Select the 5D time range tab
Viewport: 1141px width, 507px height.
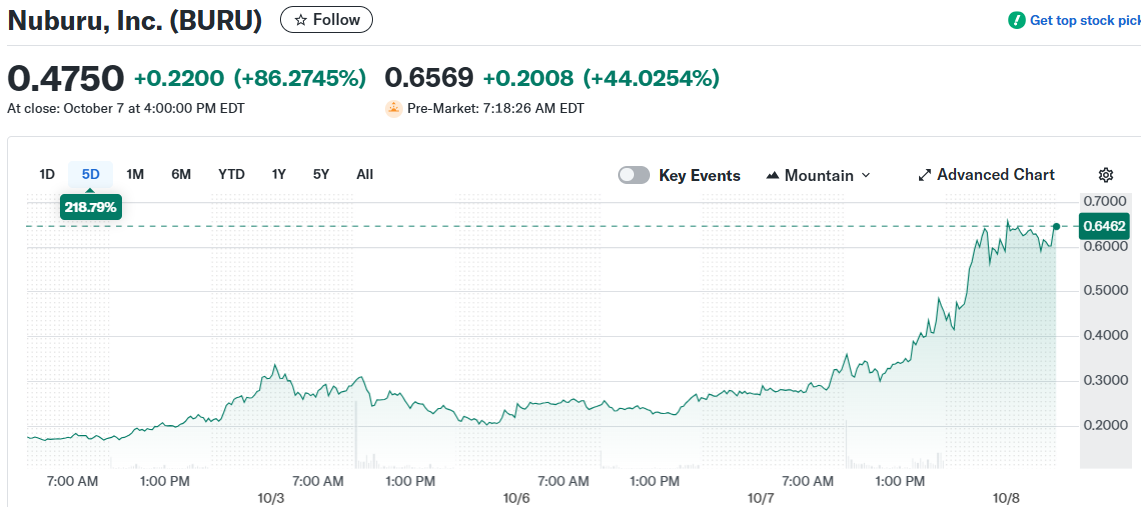click(91, 174)
